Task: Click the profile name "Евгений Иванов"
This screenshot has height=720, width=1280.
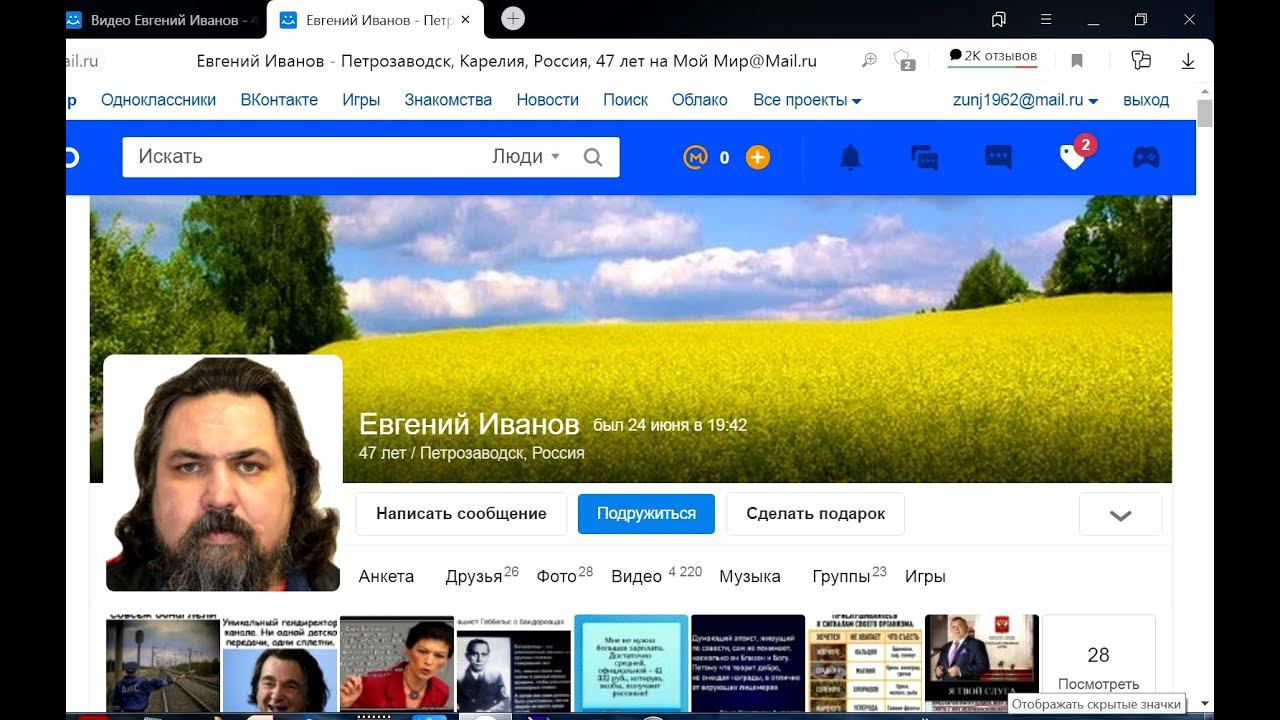Action: [469, 425]
